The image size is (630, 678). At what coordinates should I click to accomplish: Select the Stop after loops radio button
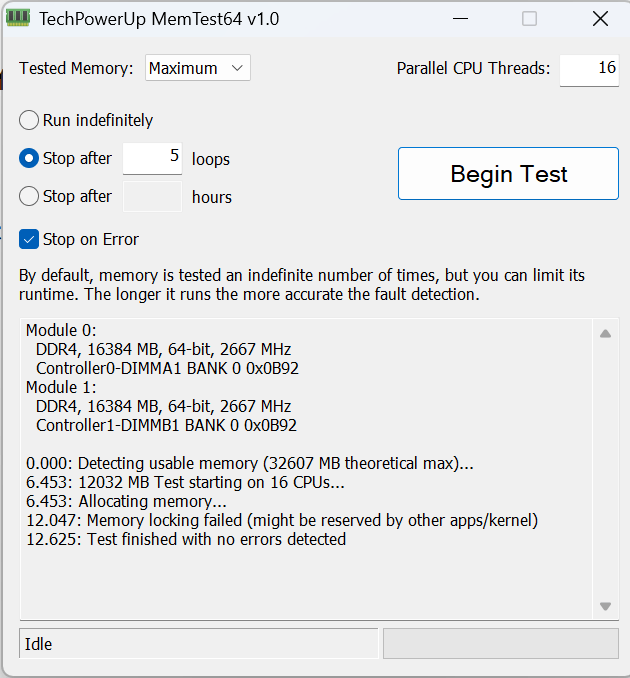pos(29,158)
